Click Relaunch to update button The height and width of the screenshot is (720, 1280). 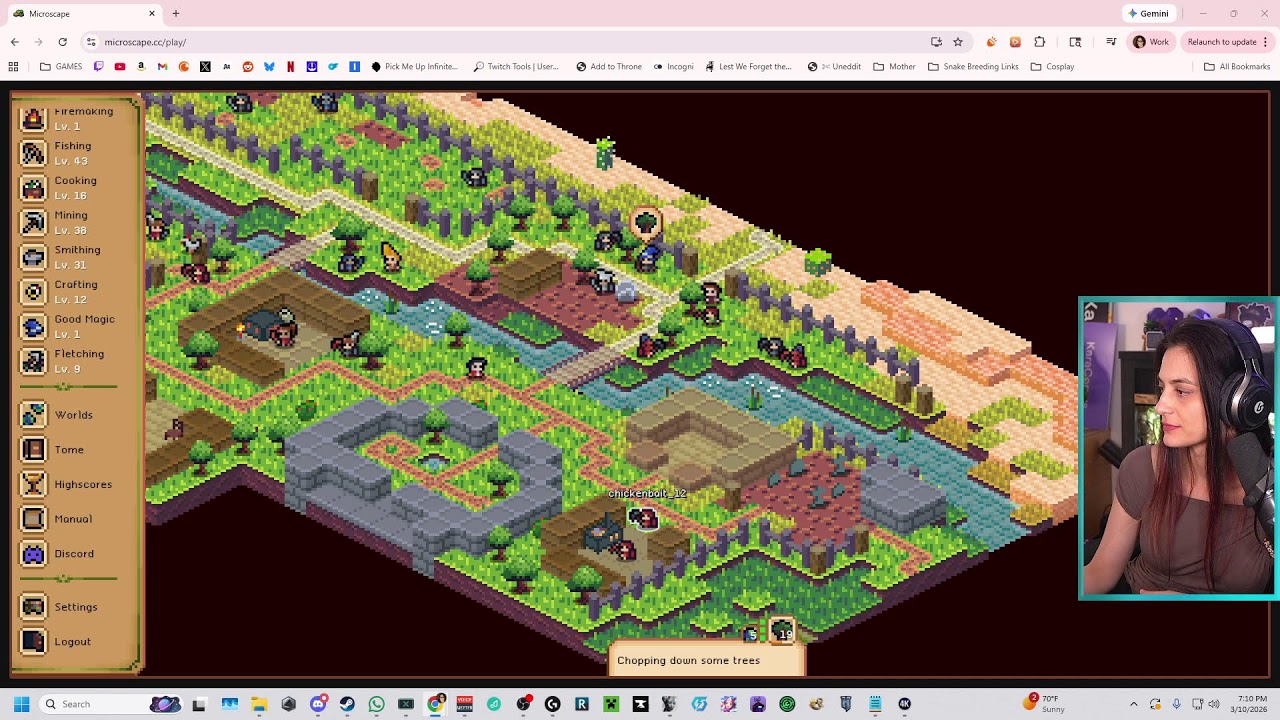[x=1227, y=42]
